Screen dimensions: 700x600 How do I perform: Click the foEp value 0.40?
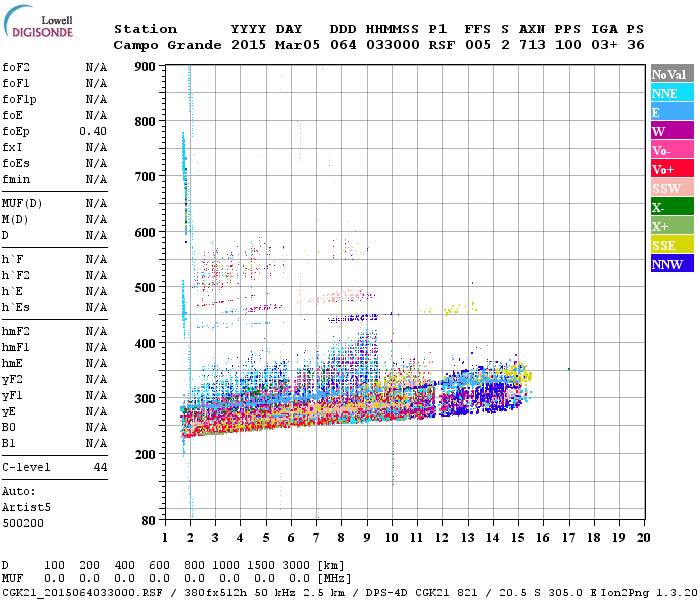(93, 131)
